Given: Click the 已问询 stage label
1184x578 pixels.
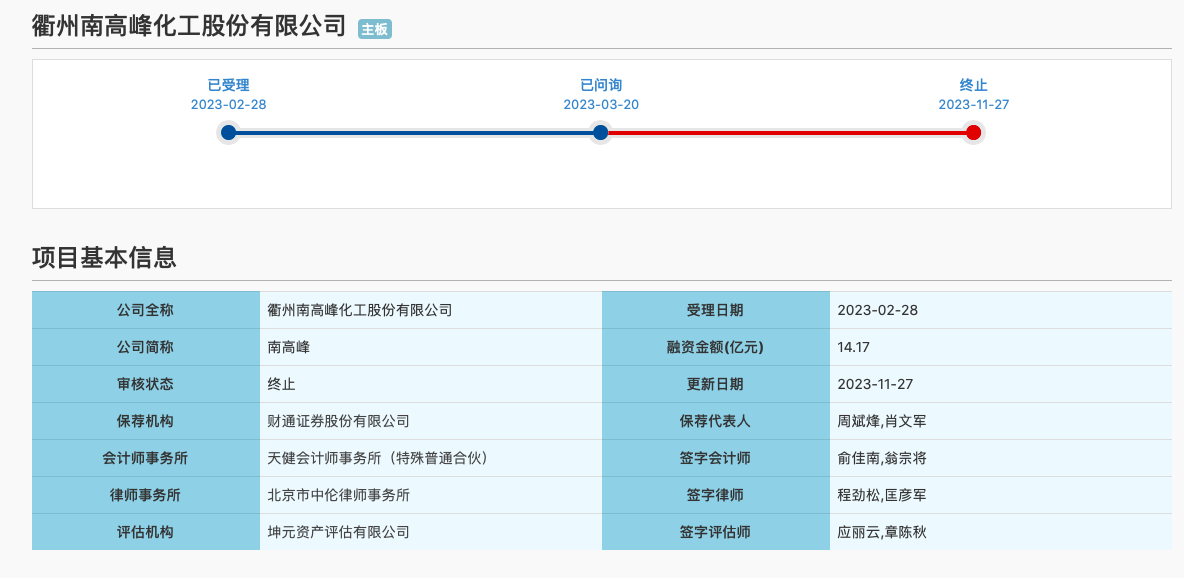Looking at the screenshot, I should 600,85.
